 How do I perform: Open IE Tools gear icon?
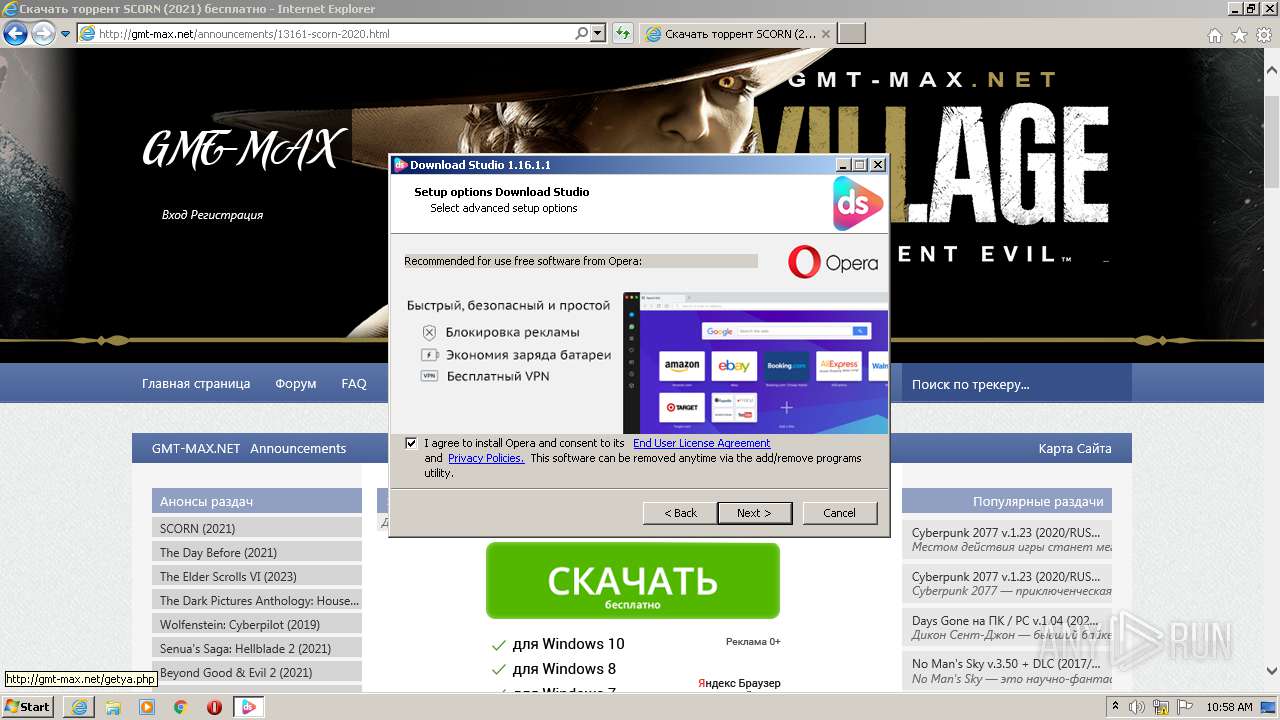pyautogui.click(x=1263, y=35)
